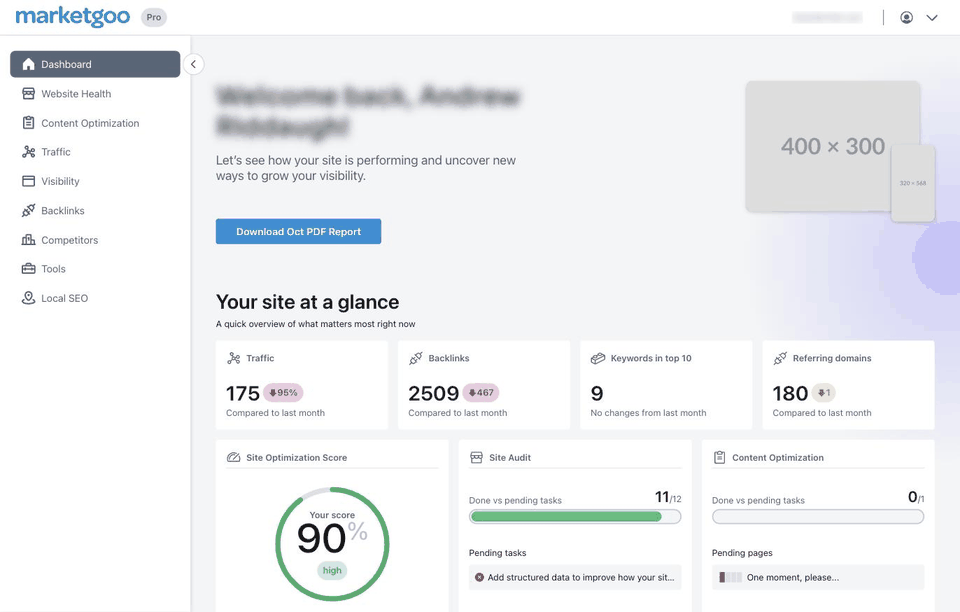Click the 'high' score label
This screenshot has width=960, height=612.
(332, 570)
